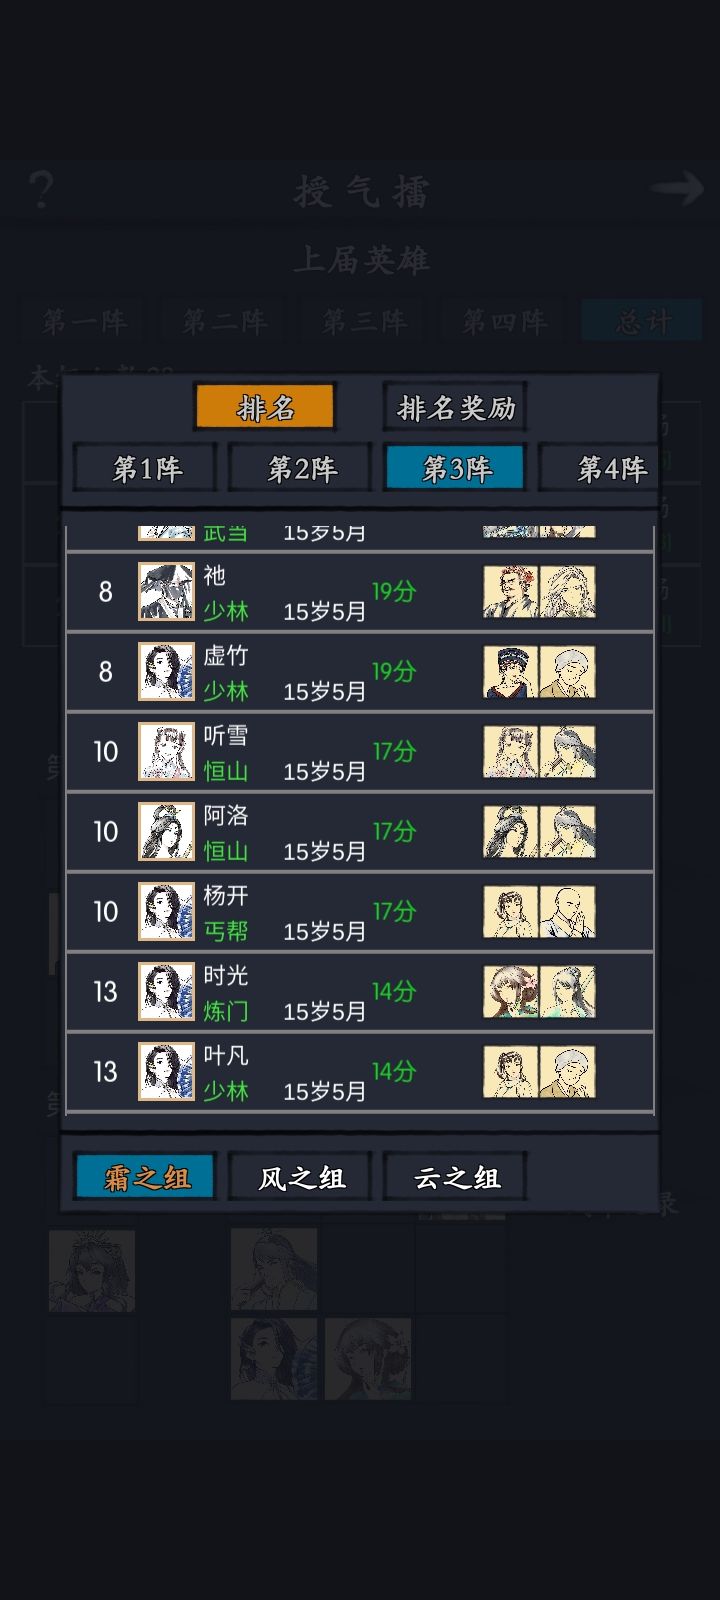The width and height of the screenshot is (720, 1600).
Task: Switch to the 风之组 group
Action: pyautogui.click(x=301, y=1177)
